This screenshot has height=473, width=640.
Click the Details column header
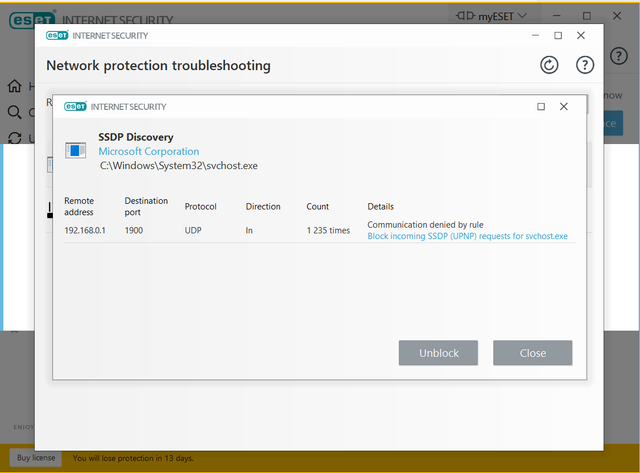point(380,207)
